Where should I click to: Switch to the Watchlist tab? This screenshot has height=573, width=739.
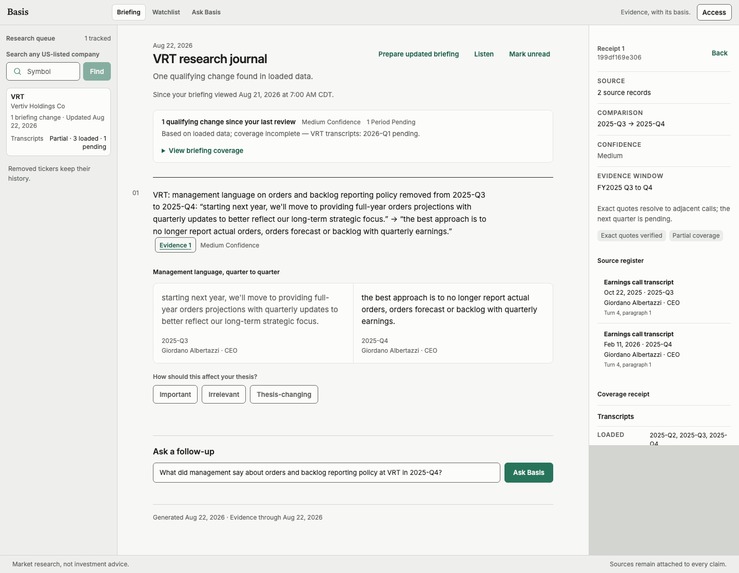pyautogui.click(x=166, y=12)
